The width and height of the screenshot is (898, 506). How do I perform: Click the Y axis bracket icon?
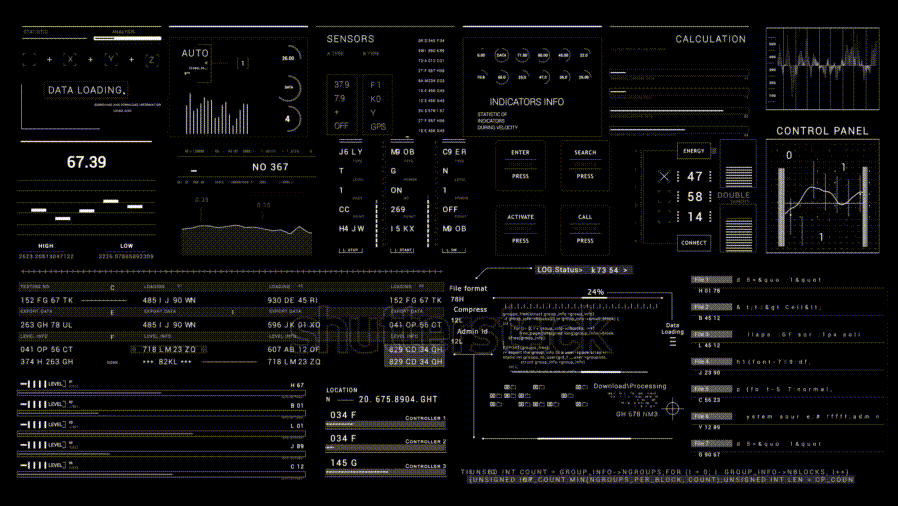[x=114, y=60]
